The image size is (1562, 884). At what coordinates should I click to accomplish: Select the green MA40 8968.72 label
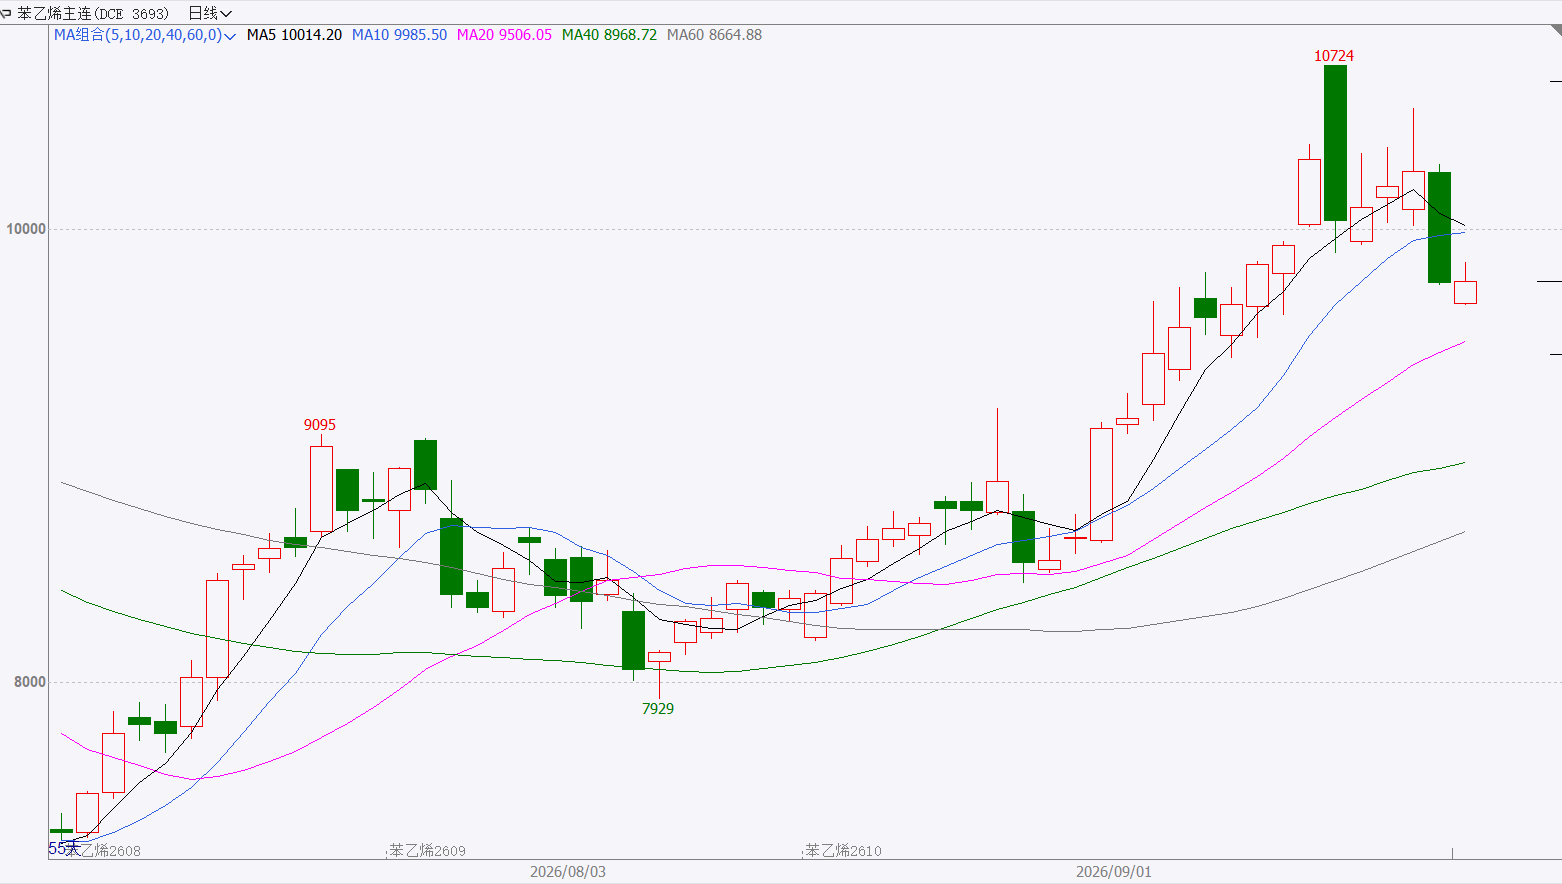pyautogui.click(x=609, y=35)
